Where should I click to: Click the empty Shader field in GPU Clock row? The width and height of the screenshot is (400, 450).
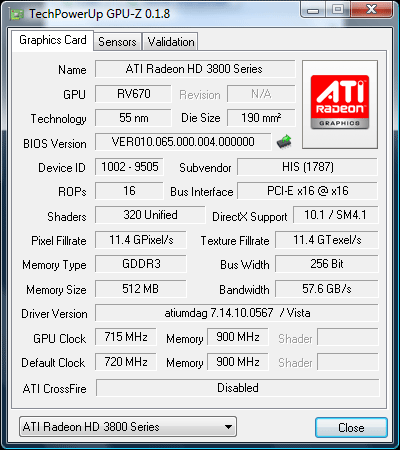pos(348,337)
